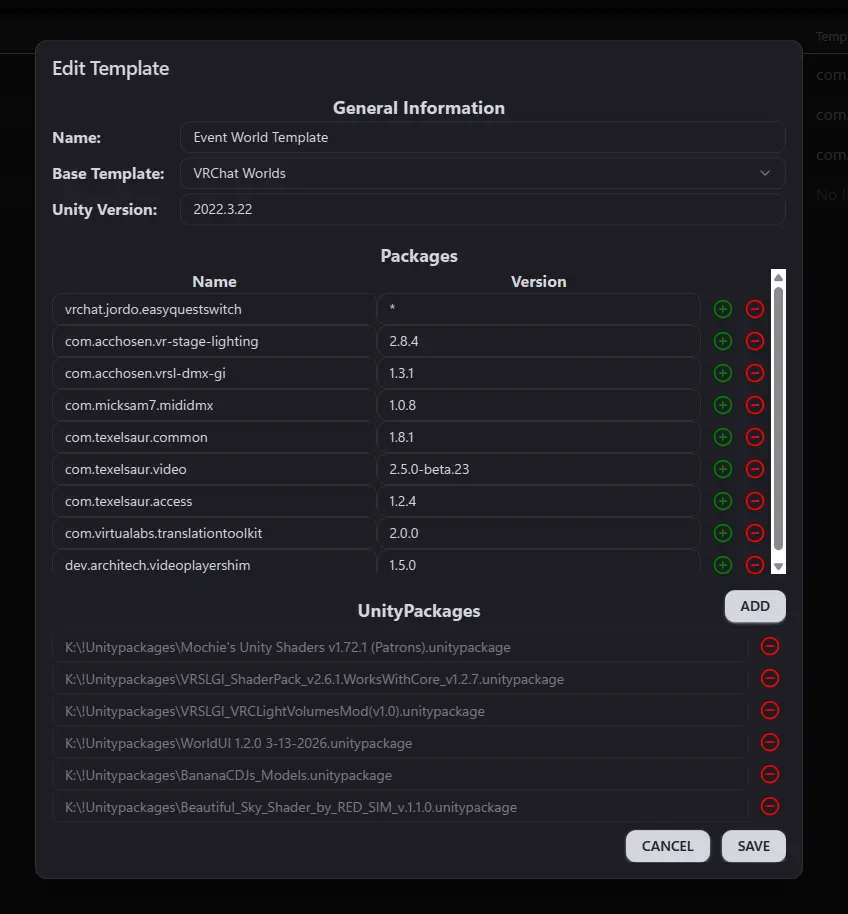Viewport: 848px width, 914px height.
Task: Edit the Unity Version field
Action: (x=482, y=209)
